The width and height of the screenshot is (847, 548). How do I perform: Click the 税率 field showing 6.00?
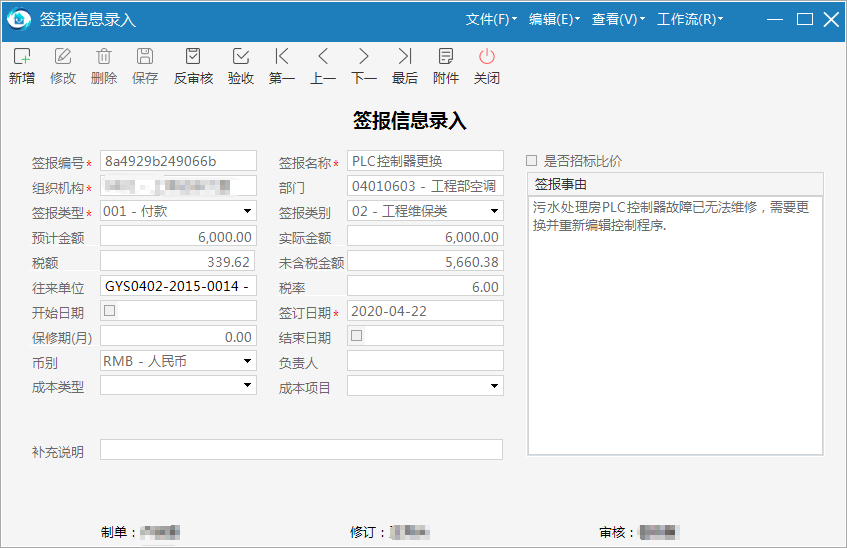(x=425, y=286)
